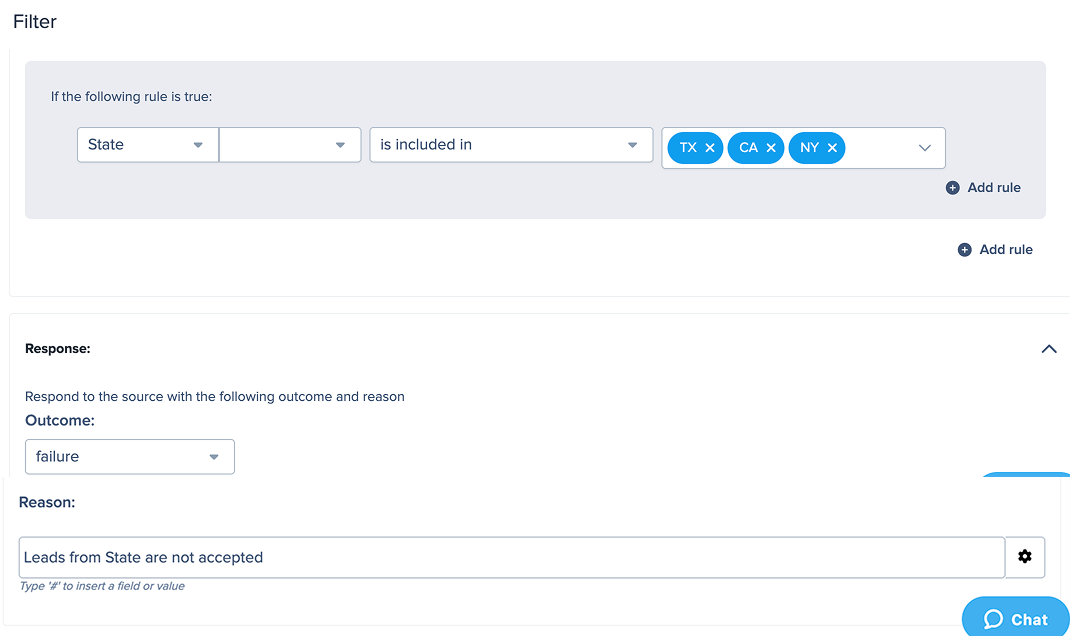Click 'Add rule' text inside the gray rule group
The width and height of the screenshot is (1070, 636).
(994, 188)
